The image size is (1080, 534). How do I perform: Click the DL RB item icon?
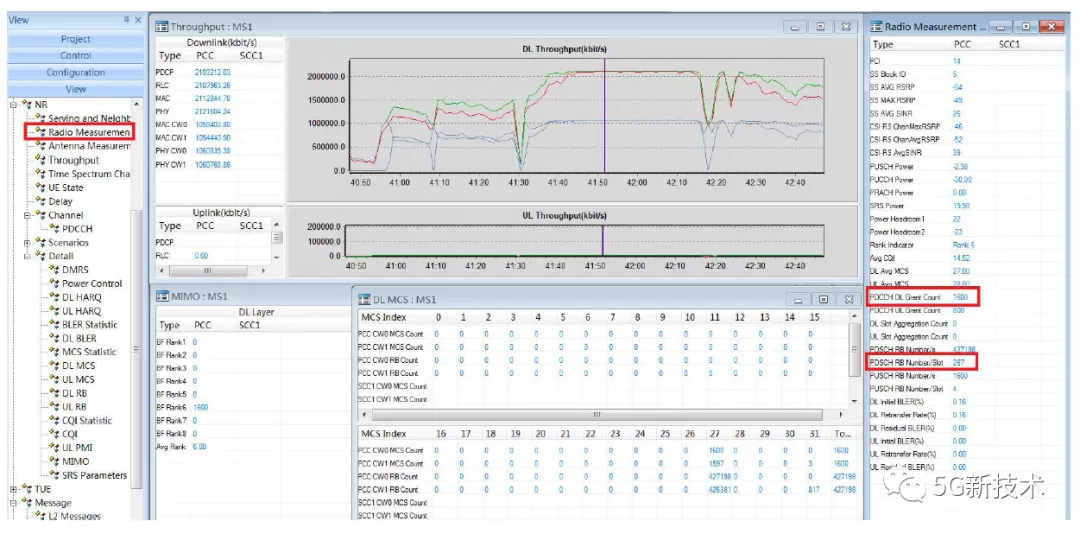pos(54,393)
